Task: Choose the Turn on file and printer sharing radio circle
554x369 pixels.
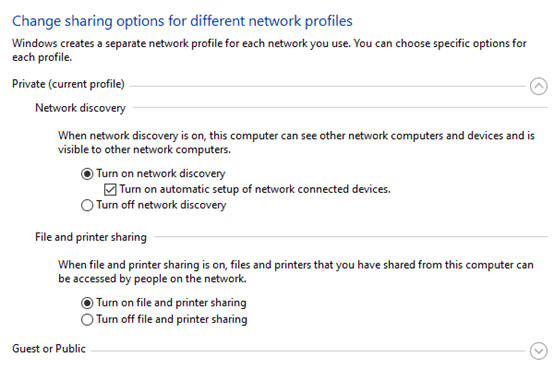Action: pyautogui.click(x=87, y=303)
